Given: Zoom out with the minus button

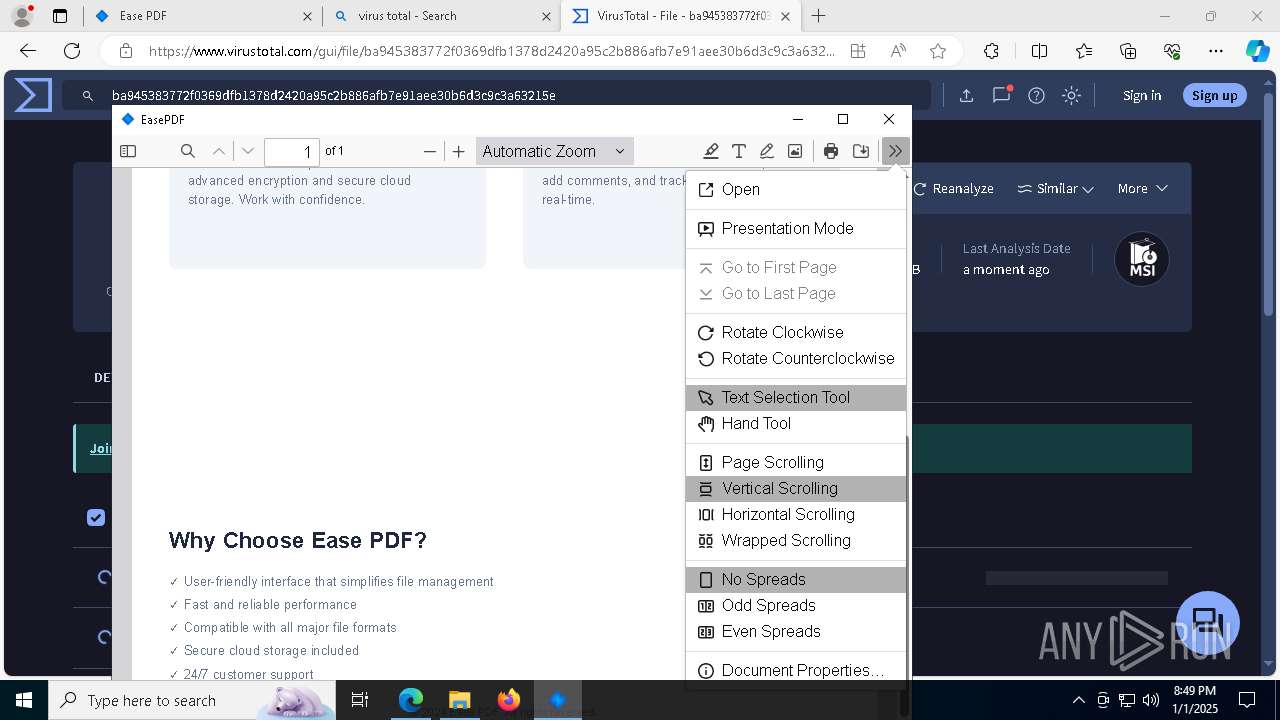Looking at the screenshot, I should (430, 151).
